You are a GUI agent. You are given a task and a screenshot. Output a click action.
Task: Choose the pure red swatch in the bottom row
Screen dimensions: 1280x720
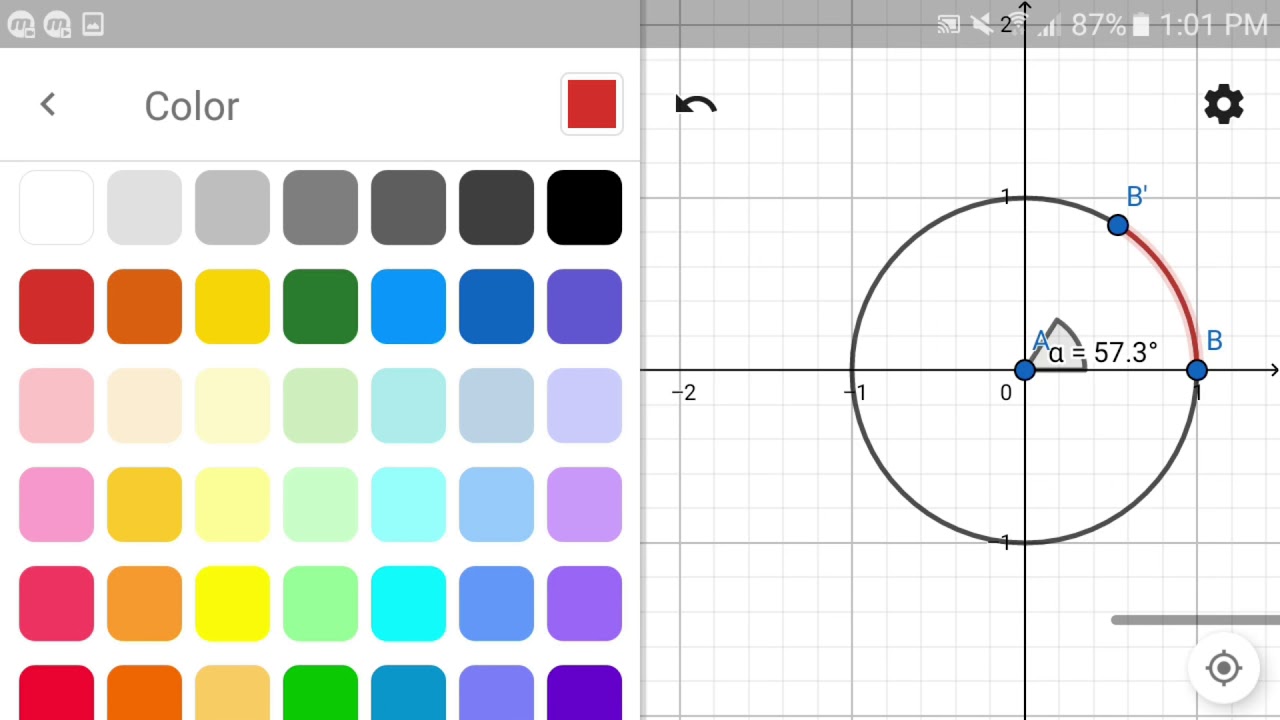pyautogui.click(x=56, y=692)
